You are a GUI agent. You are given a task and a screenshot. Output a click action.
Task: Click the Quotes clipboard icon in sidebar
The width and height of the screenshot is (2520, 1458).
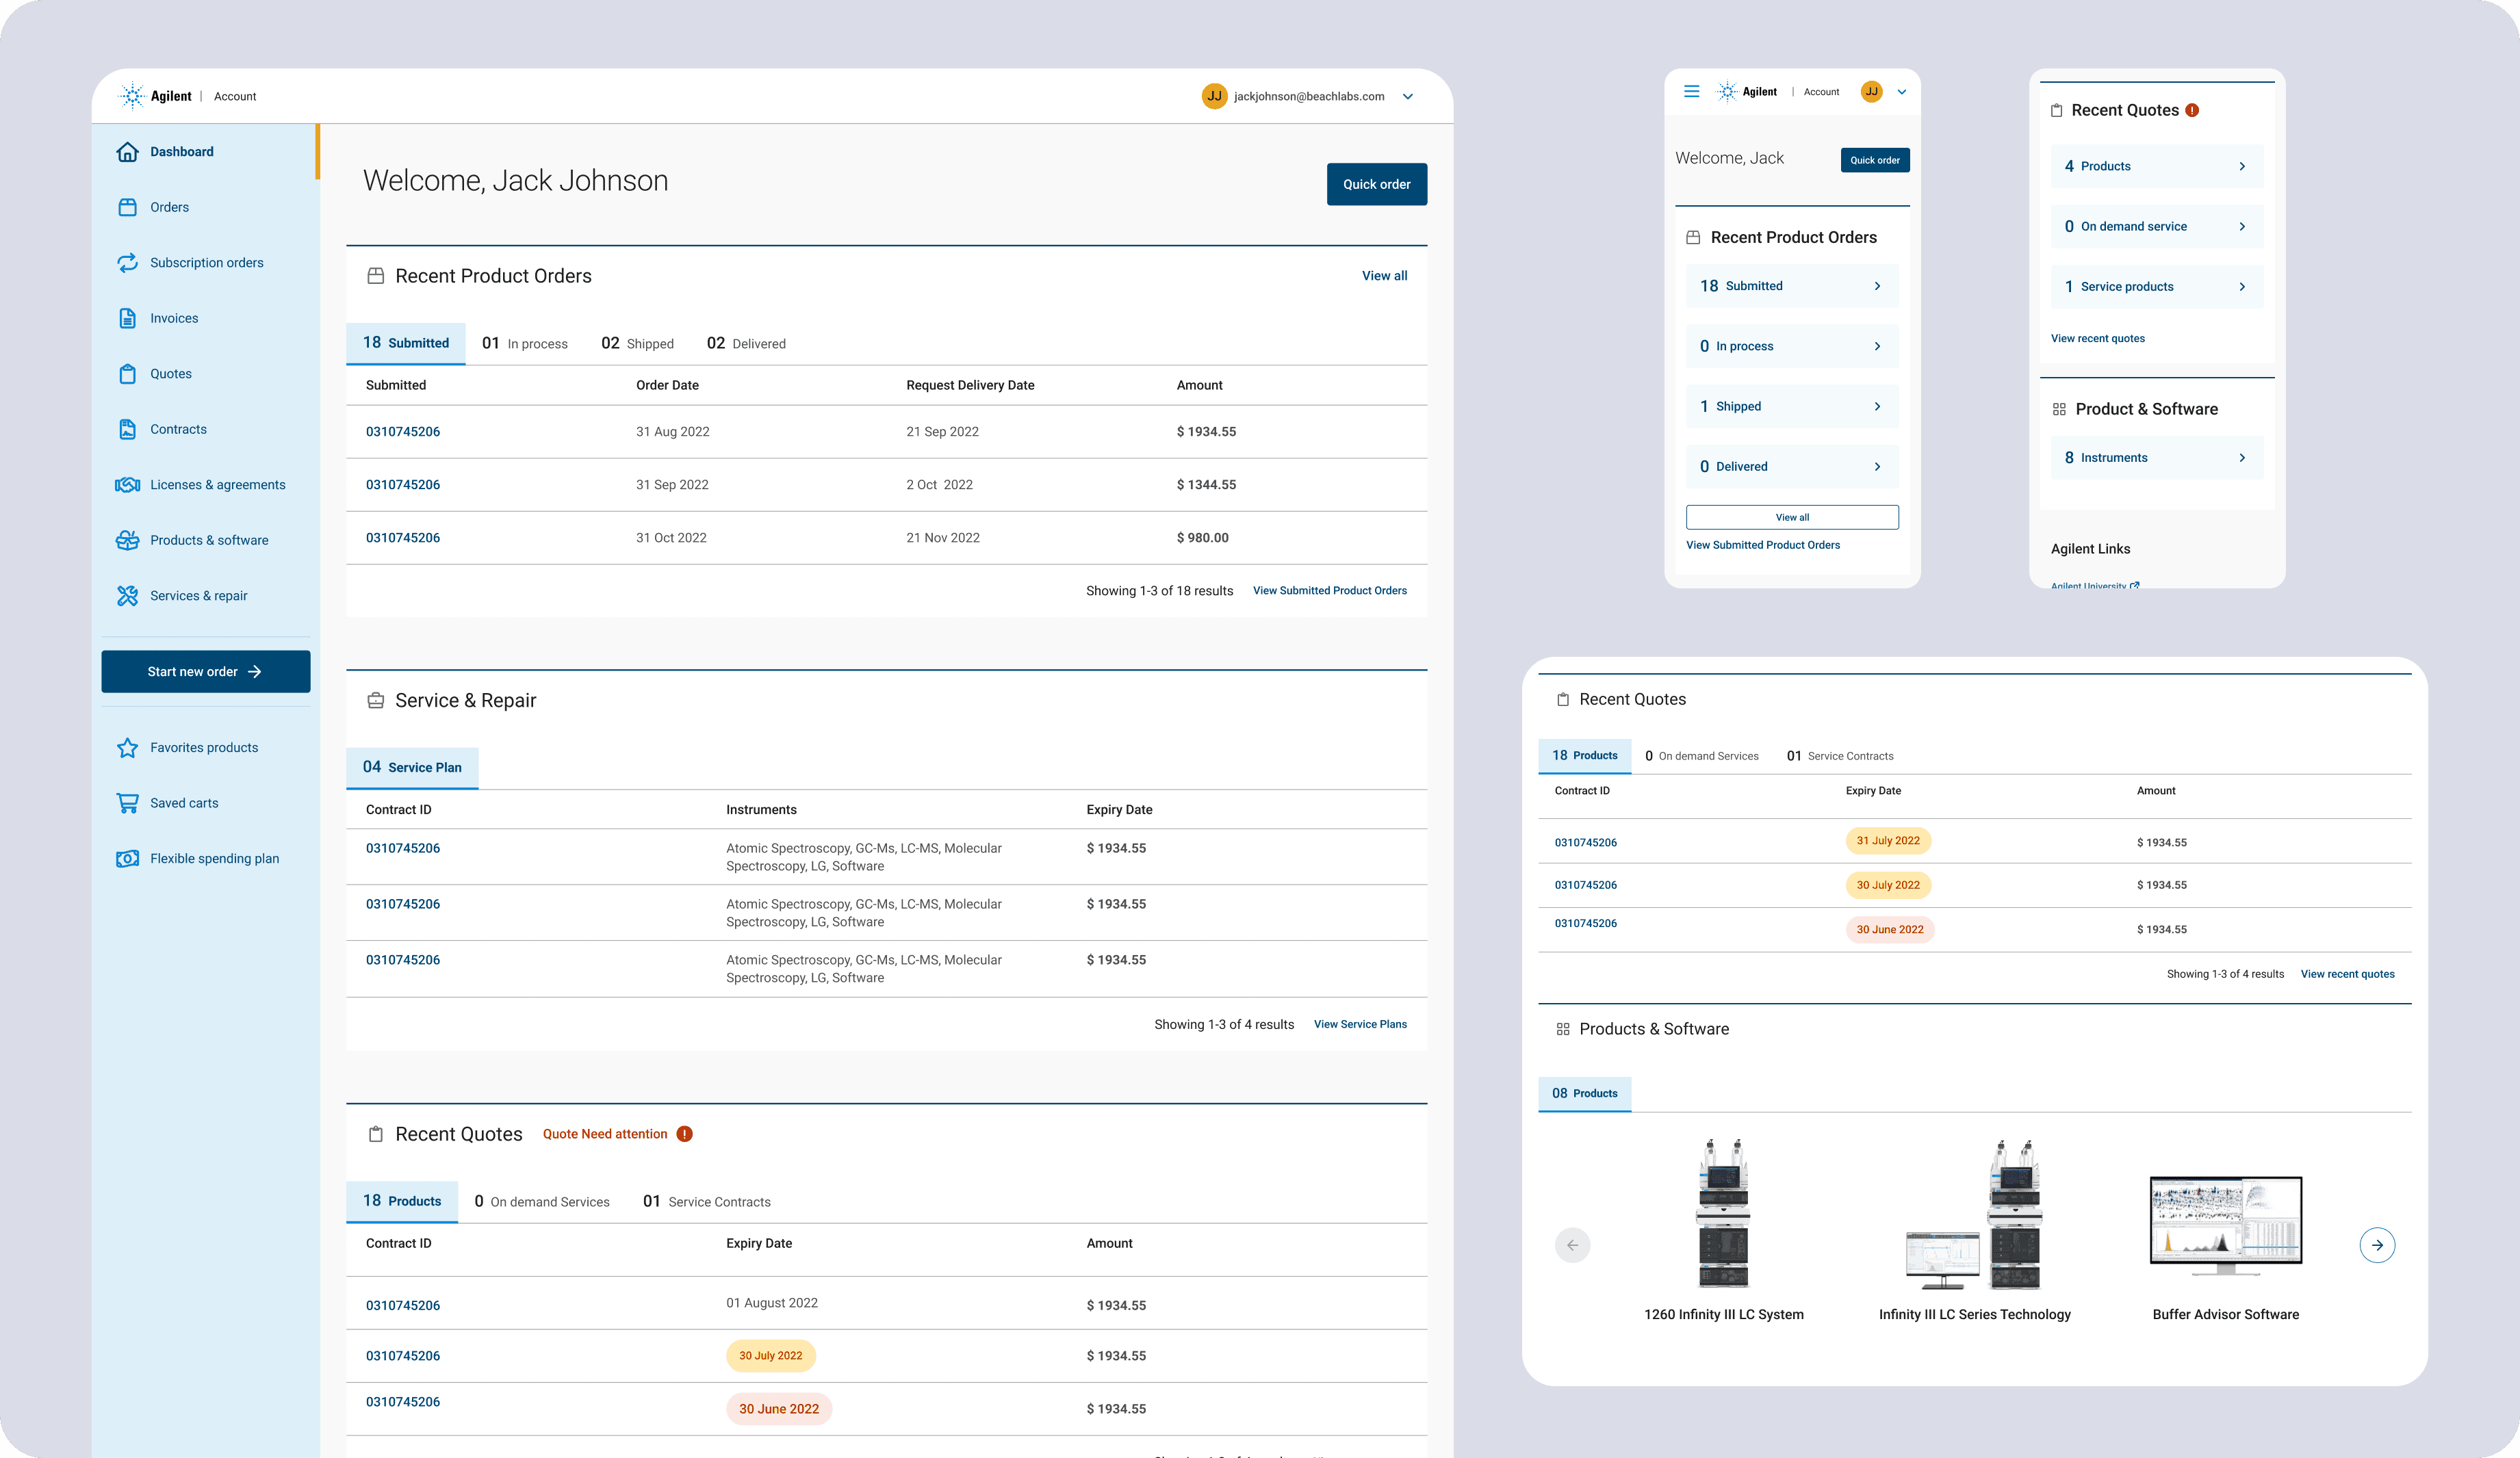(127, 374)
